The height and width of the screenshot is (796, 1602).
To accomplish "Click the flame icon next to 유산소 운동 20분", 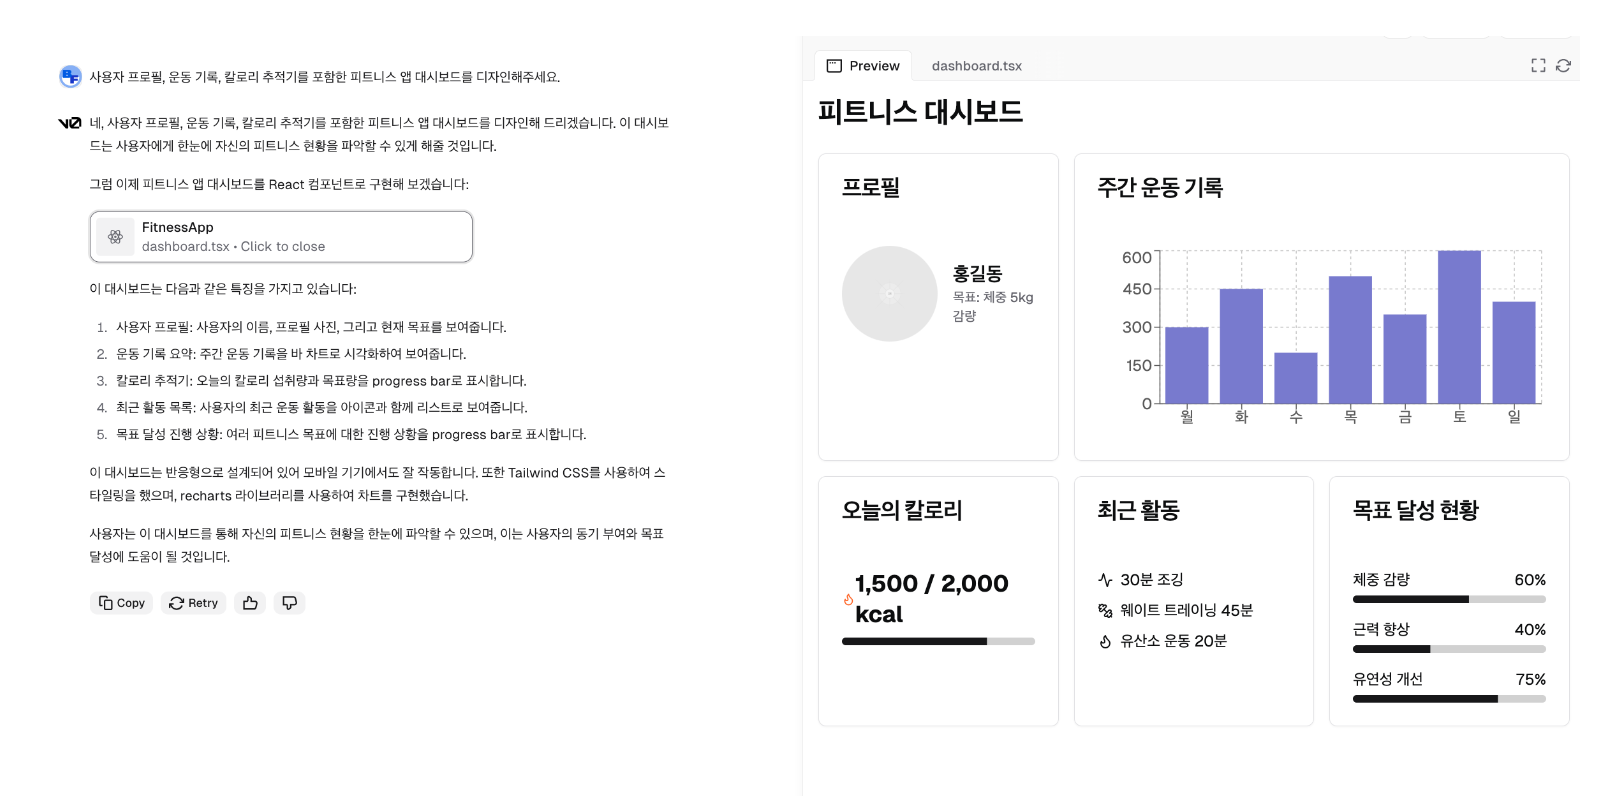I will 1103,640.
